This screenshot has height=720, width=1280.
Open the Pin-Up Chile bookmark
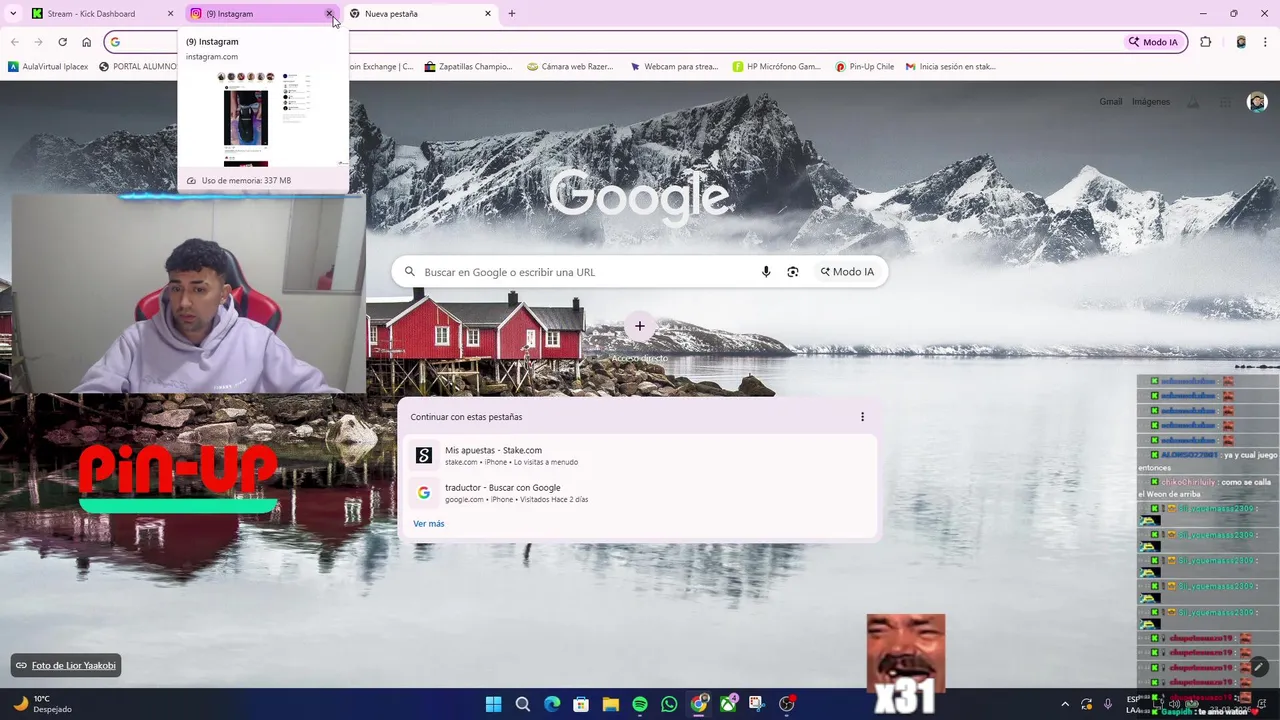pyautogui.click(x=864, y=67)
